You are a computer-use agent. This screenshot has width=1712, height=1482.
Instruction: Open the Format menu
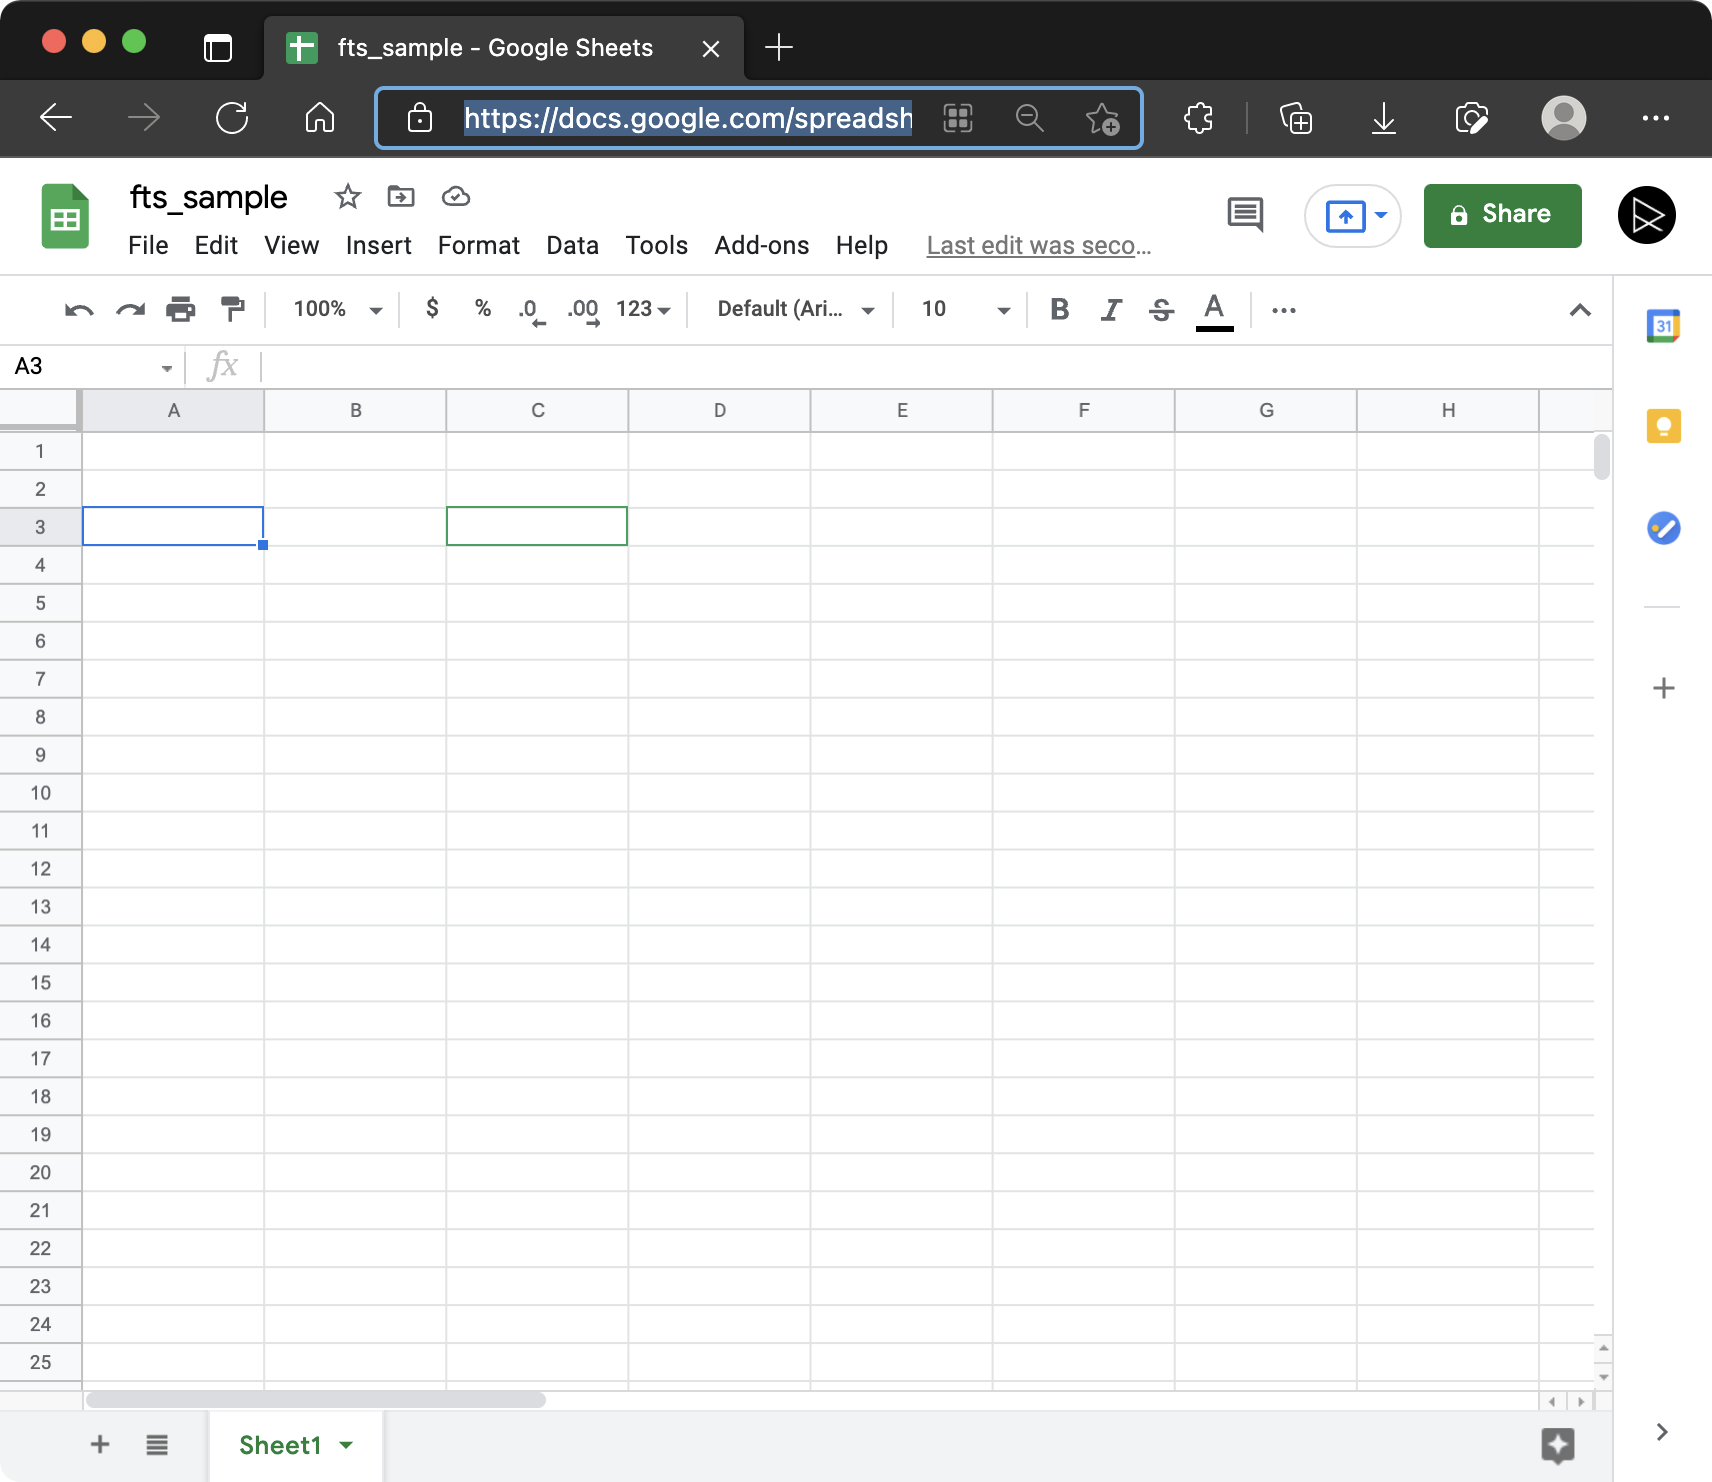[x=478, y=245]
